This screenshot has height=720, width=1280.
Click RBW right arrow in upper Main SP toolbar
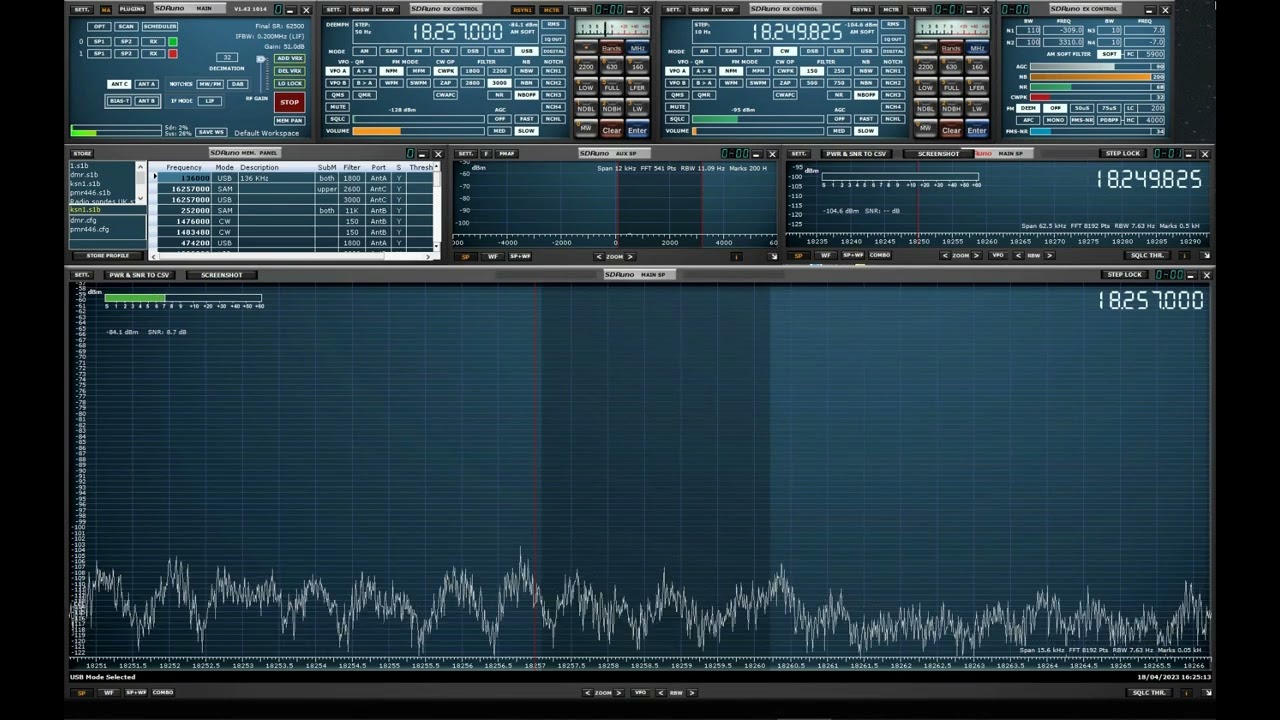1049,256
